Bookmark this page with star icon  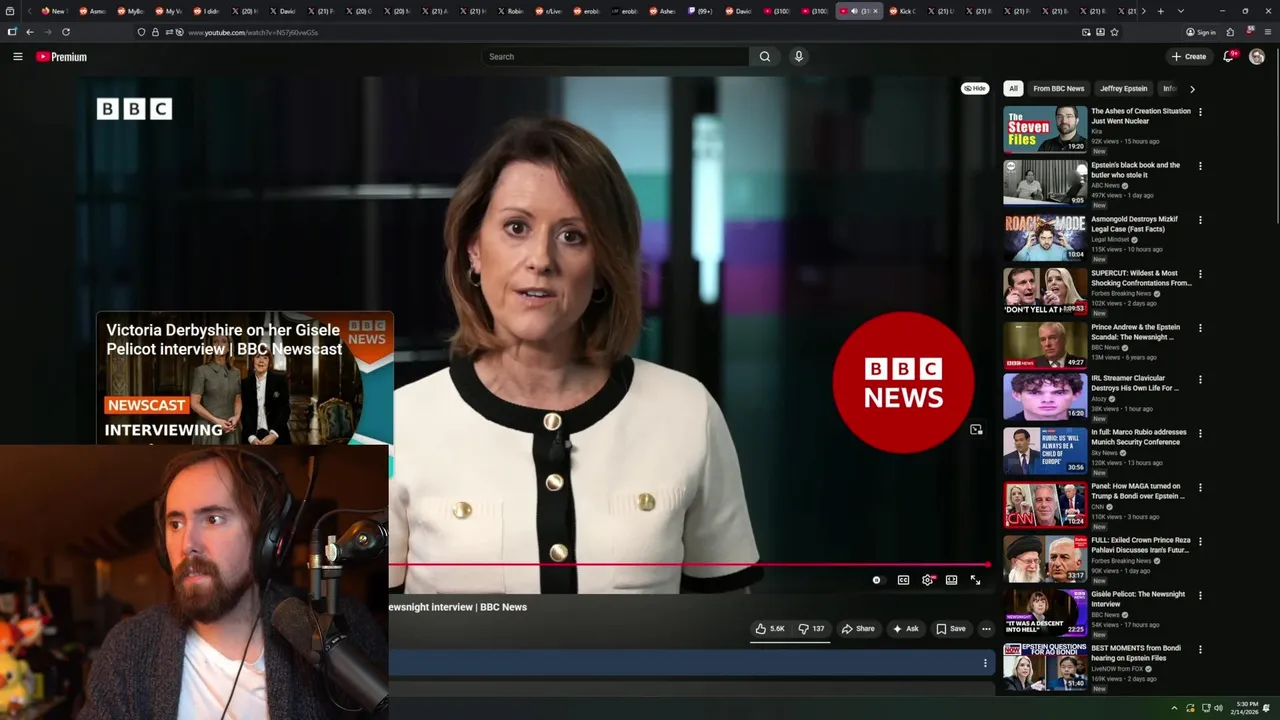[1114, 32]
